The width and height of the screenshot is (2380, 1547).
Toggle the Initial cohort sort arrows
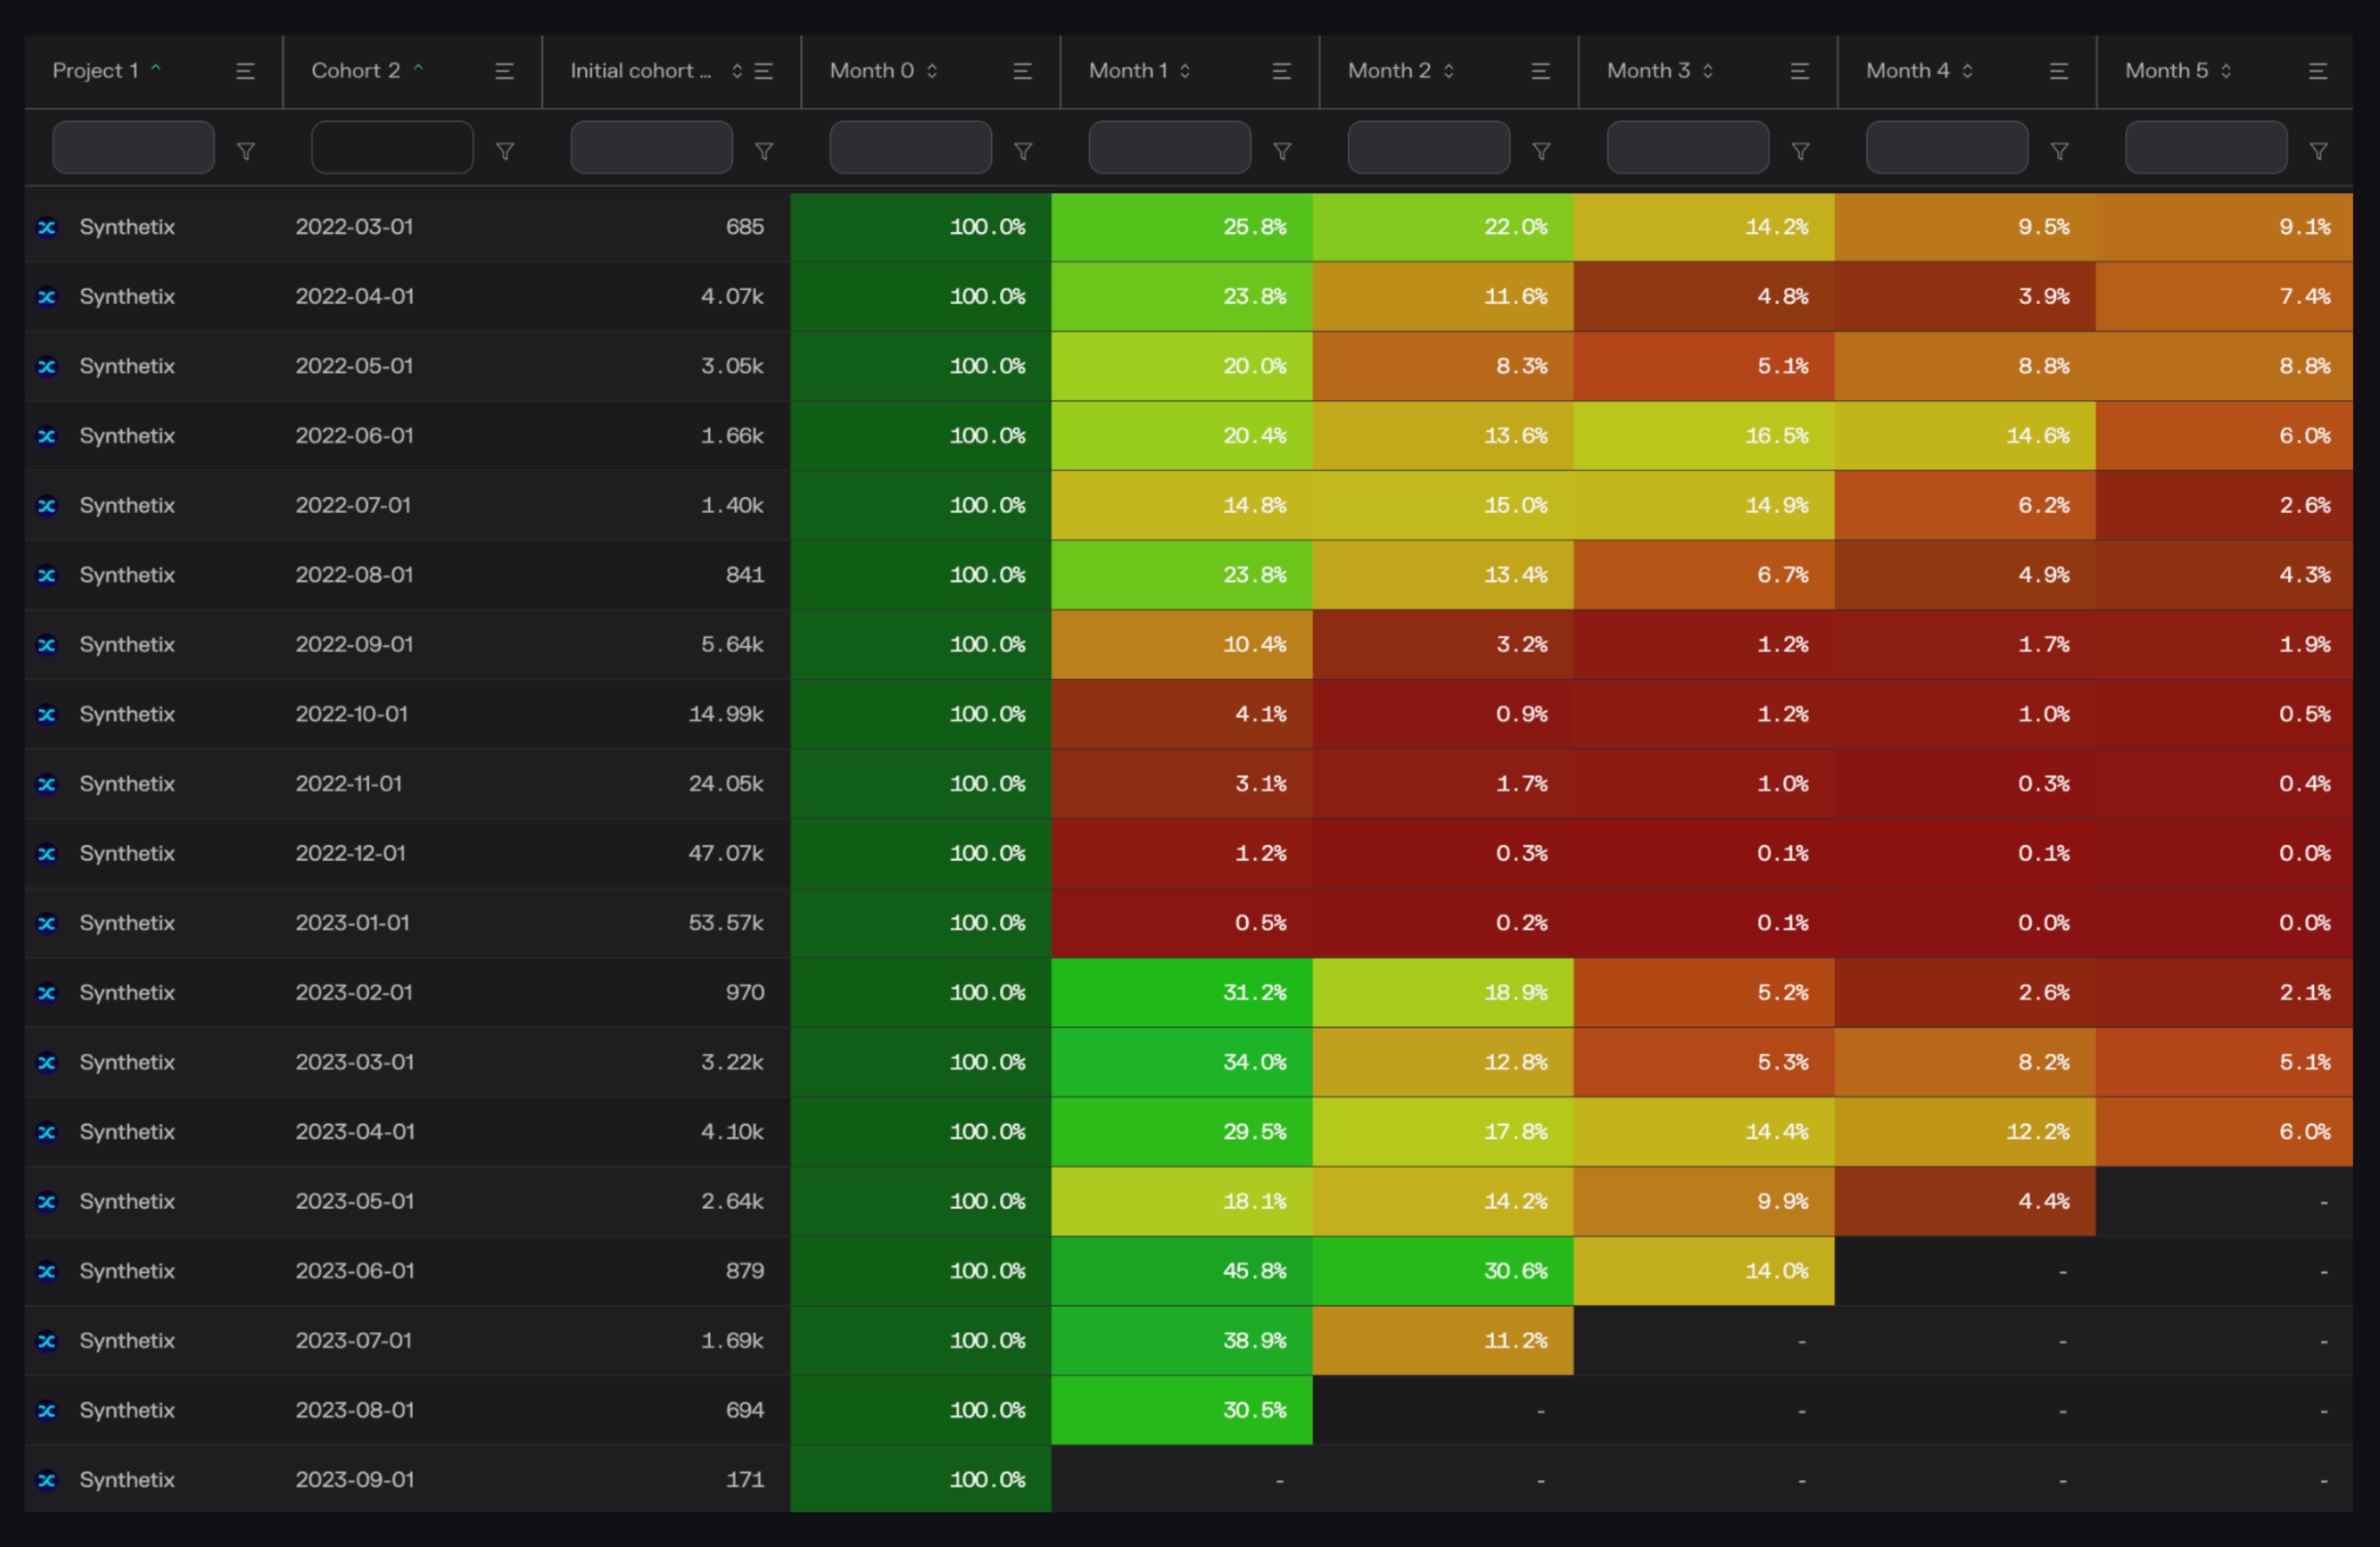click(737, 71)
